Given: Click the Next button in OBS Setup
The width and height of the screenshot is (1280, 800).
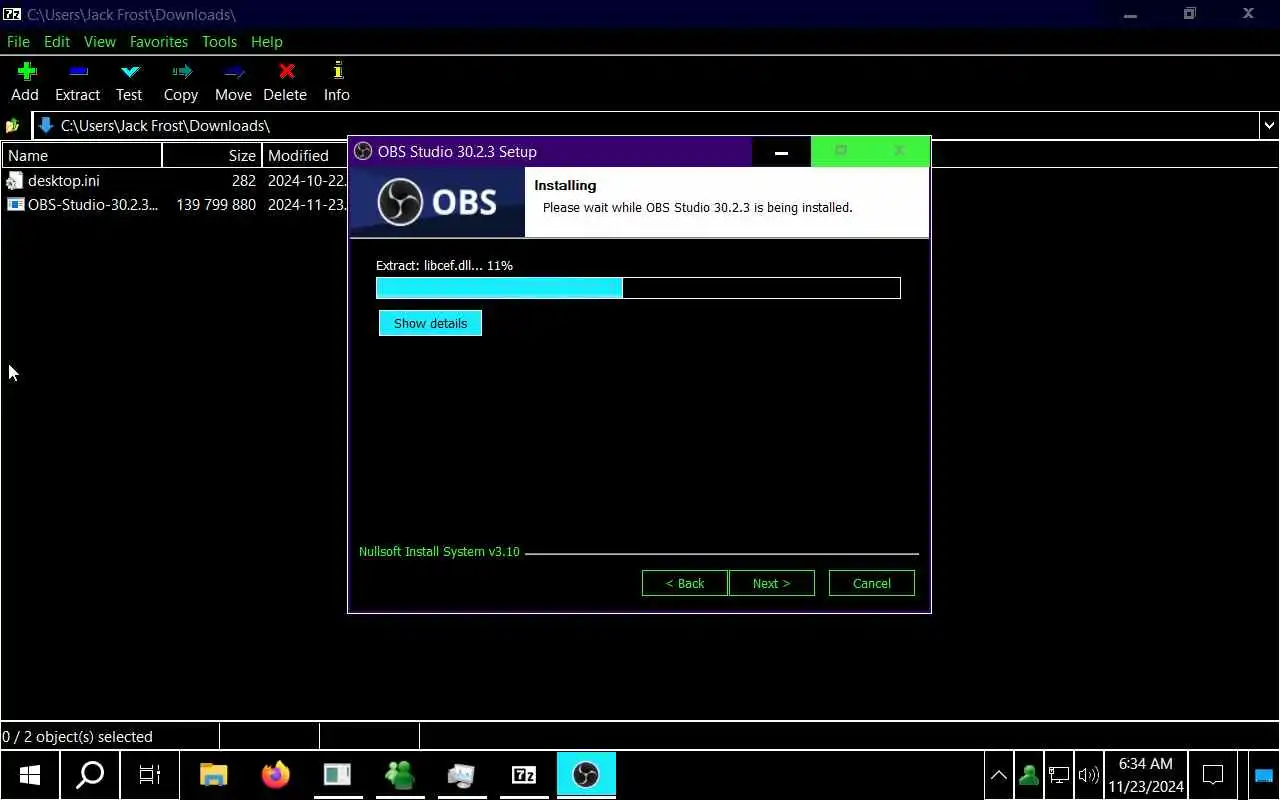Looking at the screenshot, I should pyautogui.click(x=771, y=583).
